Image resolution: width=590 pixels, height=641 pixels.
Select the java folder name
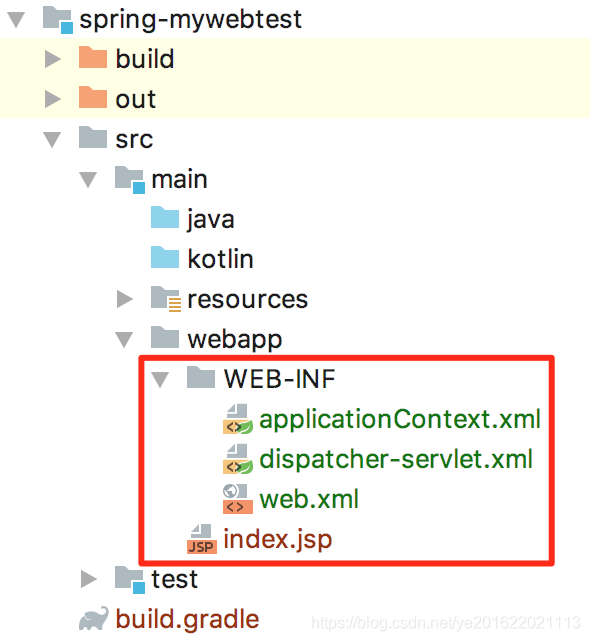pos(211,220)
